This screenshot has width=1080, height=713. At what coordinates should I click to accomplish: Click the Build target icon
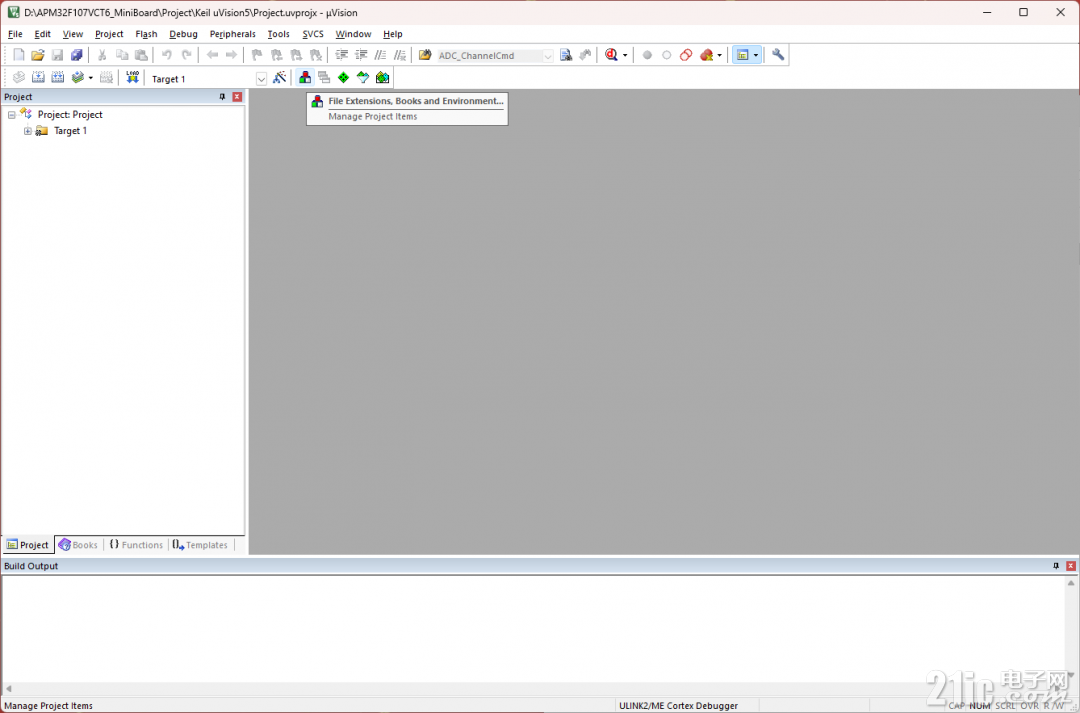click(39, 78)
